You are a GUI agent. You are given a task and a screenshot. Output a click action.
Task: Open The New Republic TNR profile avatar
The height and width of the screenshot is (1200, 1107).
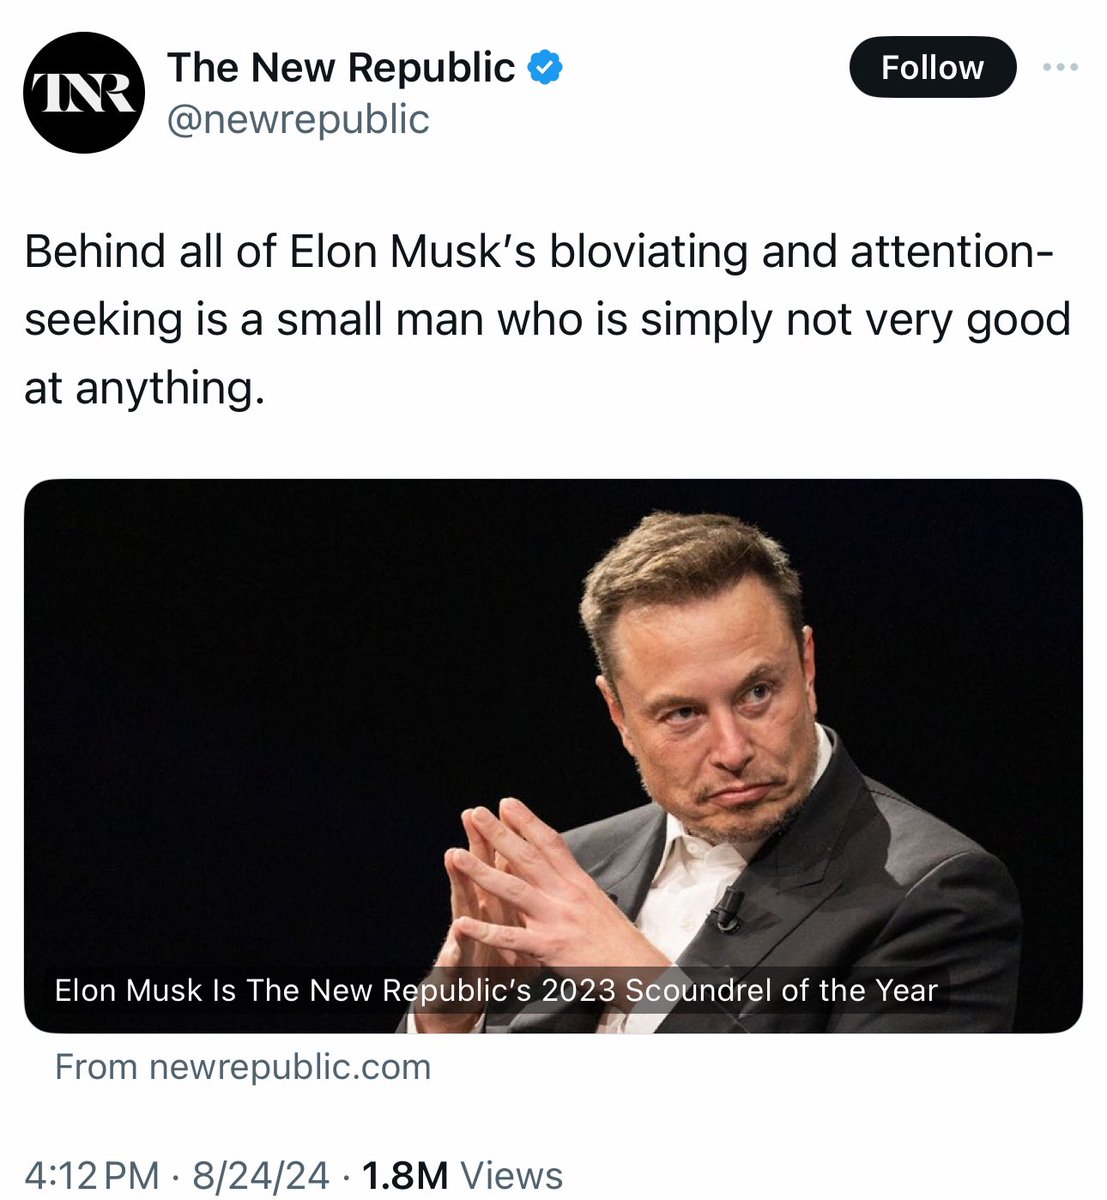[x=83, y=92]
